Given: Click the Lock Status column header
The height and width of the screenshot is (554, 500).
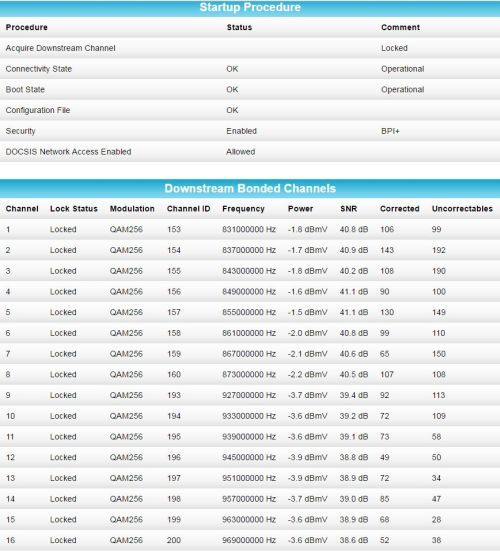Looking at the screenshot, I should click(x=74, y=209).
